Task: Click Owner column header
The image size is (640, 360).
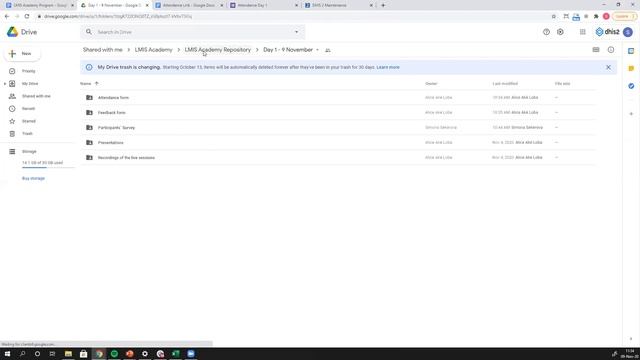Action: pyautogui.click(x=431, y=84)
